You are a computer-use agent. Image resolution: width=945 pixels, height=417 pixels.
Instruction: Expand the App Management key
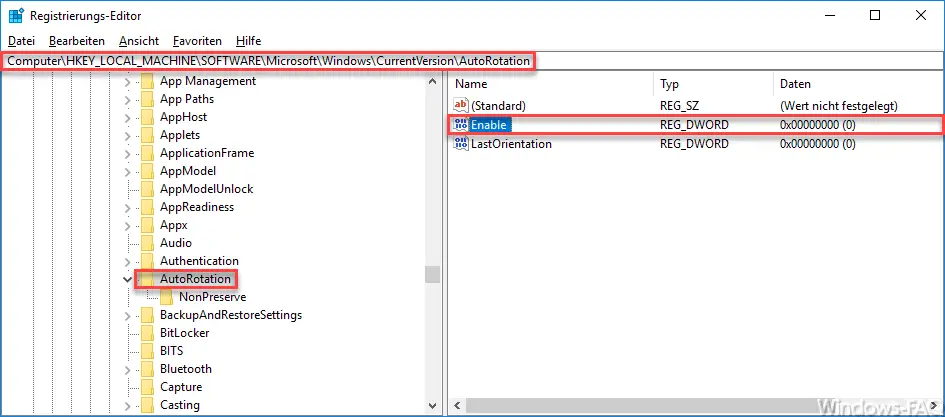click(x=127, y=81)
